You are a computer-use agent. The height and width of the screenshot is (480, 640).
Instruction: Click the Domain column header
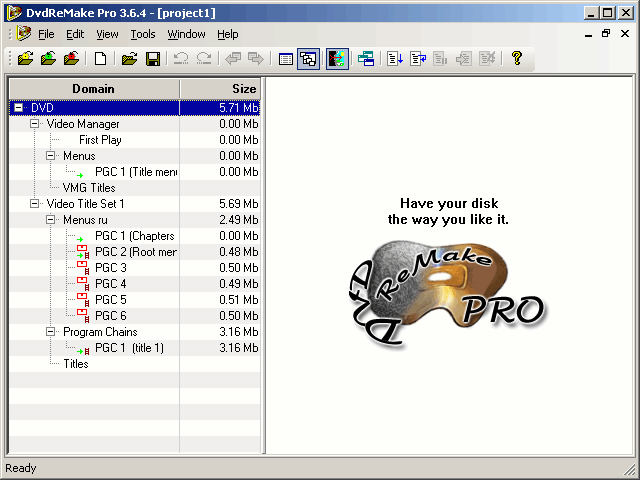94,89
